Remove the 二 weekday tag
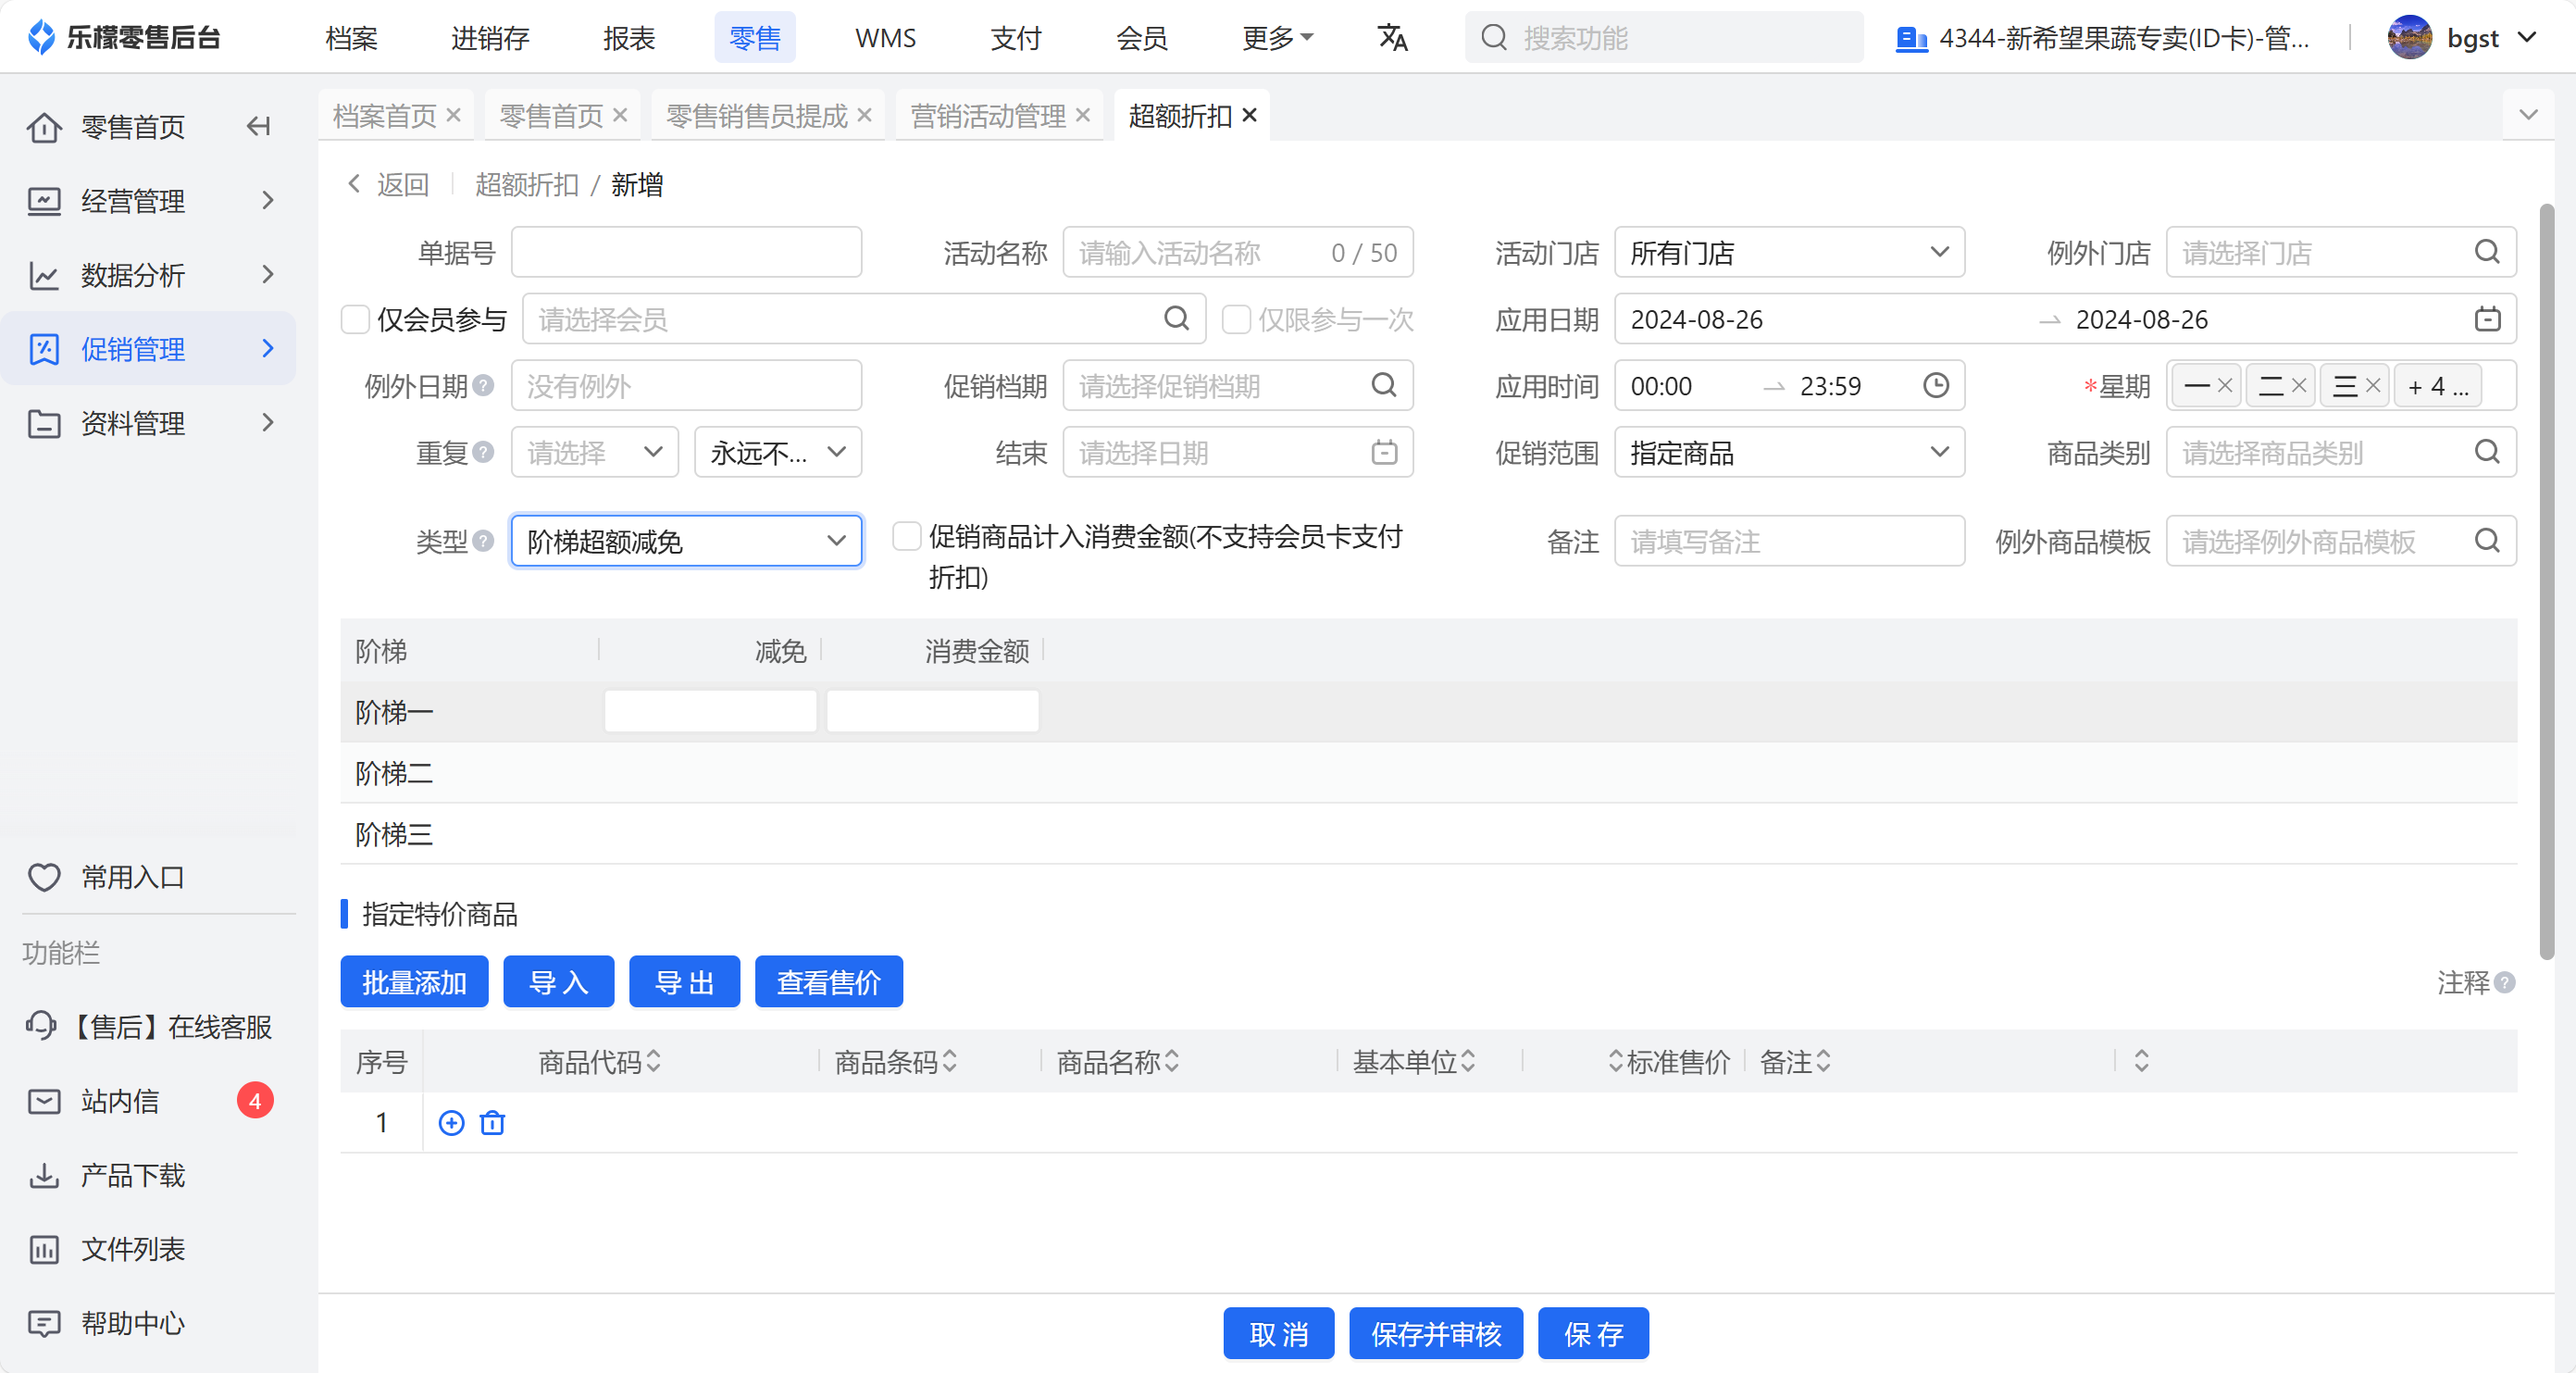Image resolution: width=2576 pixels, height=1373 pixels. click(x=2299, y=386)
